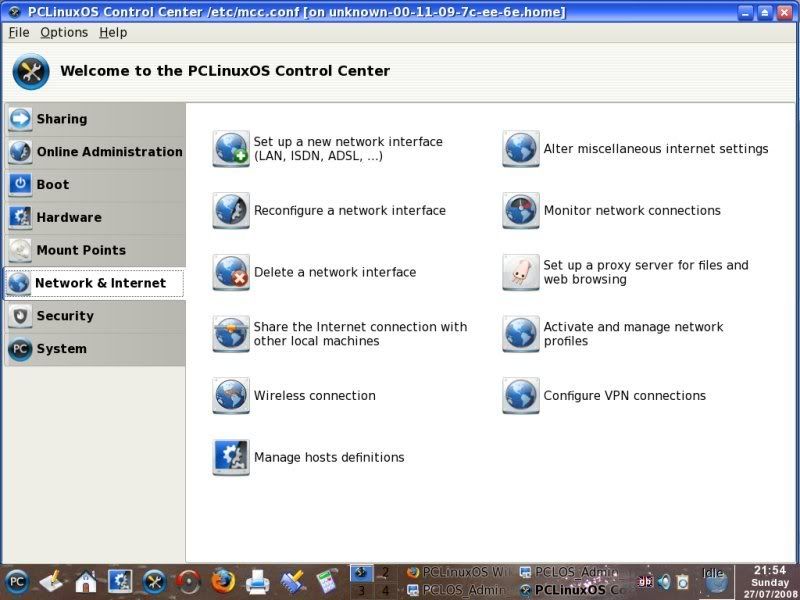Switch to virtual desktop 3
Screen dimensions: 800x600
pos(361,590)
